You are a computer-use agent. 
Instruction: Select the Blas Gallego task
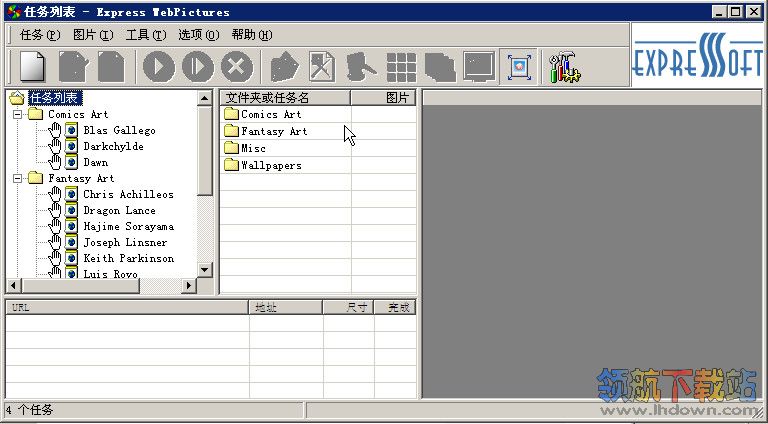[x=120, y=130]
